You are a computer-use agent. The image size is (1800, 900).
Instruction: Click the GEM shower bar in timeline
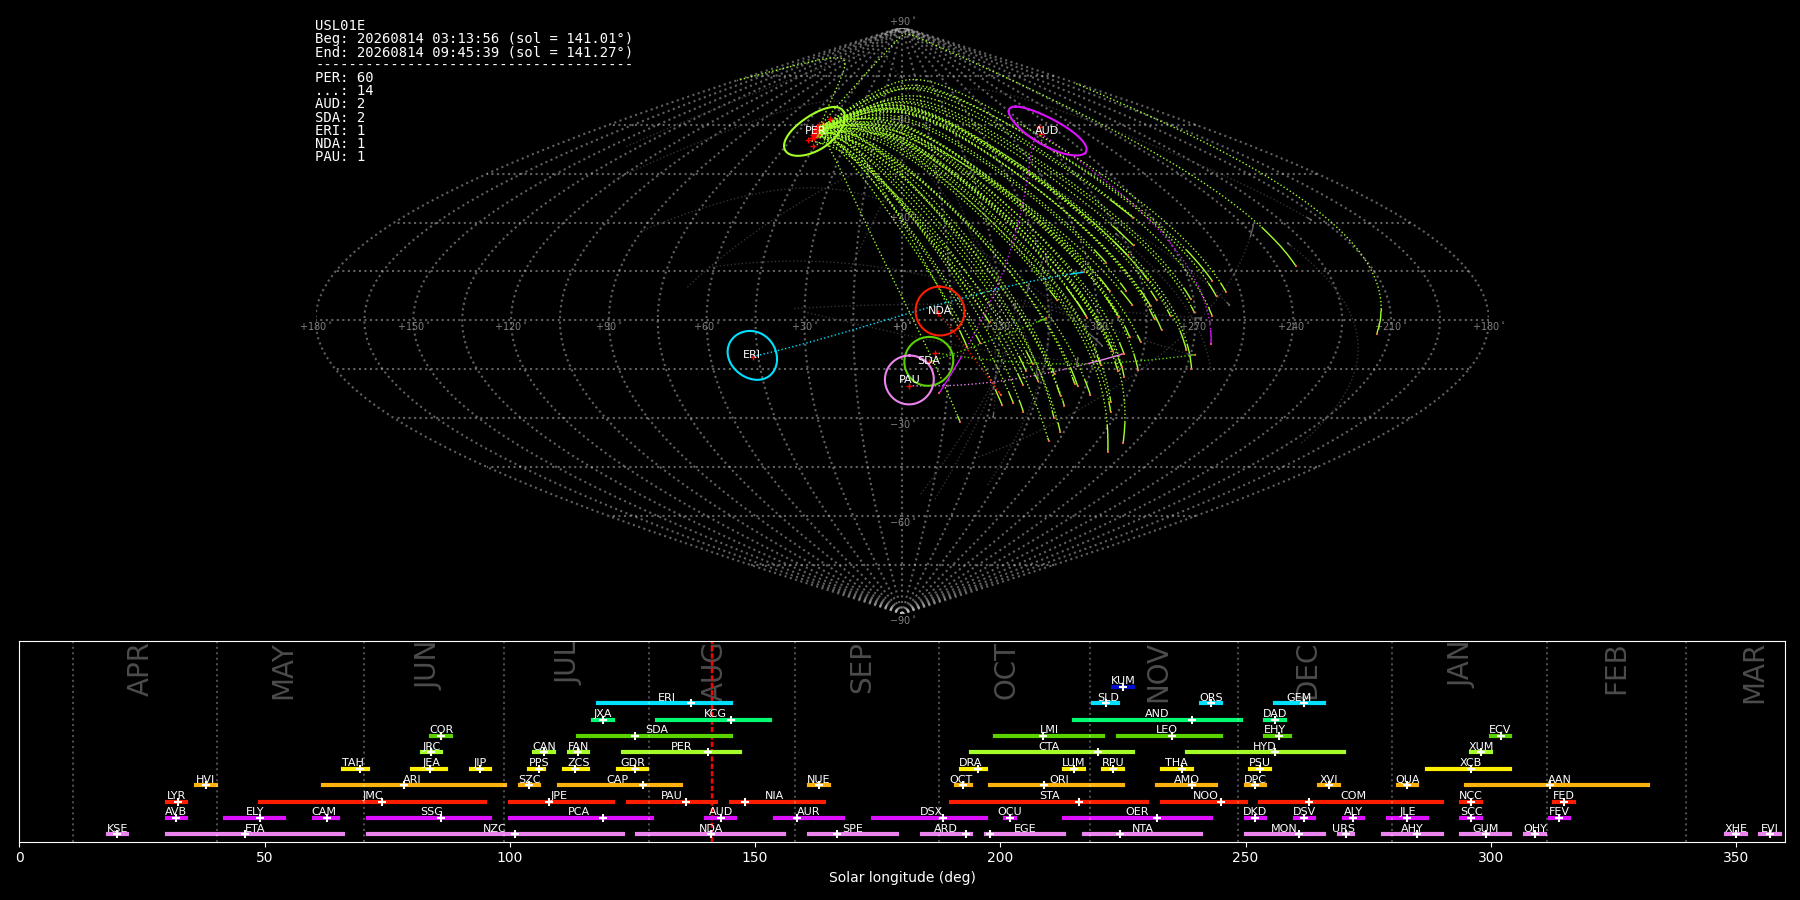1299,703
